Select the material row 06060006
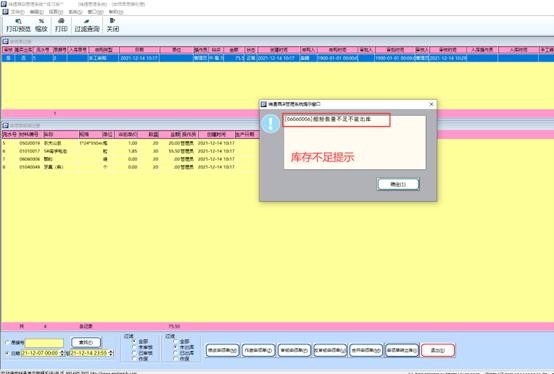 [130, 159]
